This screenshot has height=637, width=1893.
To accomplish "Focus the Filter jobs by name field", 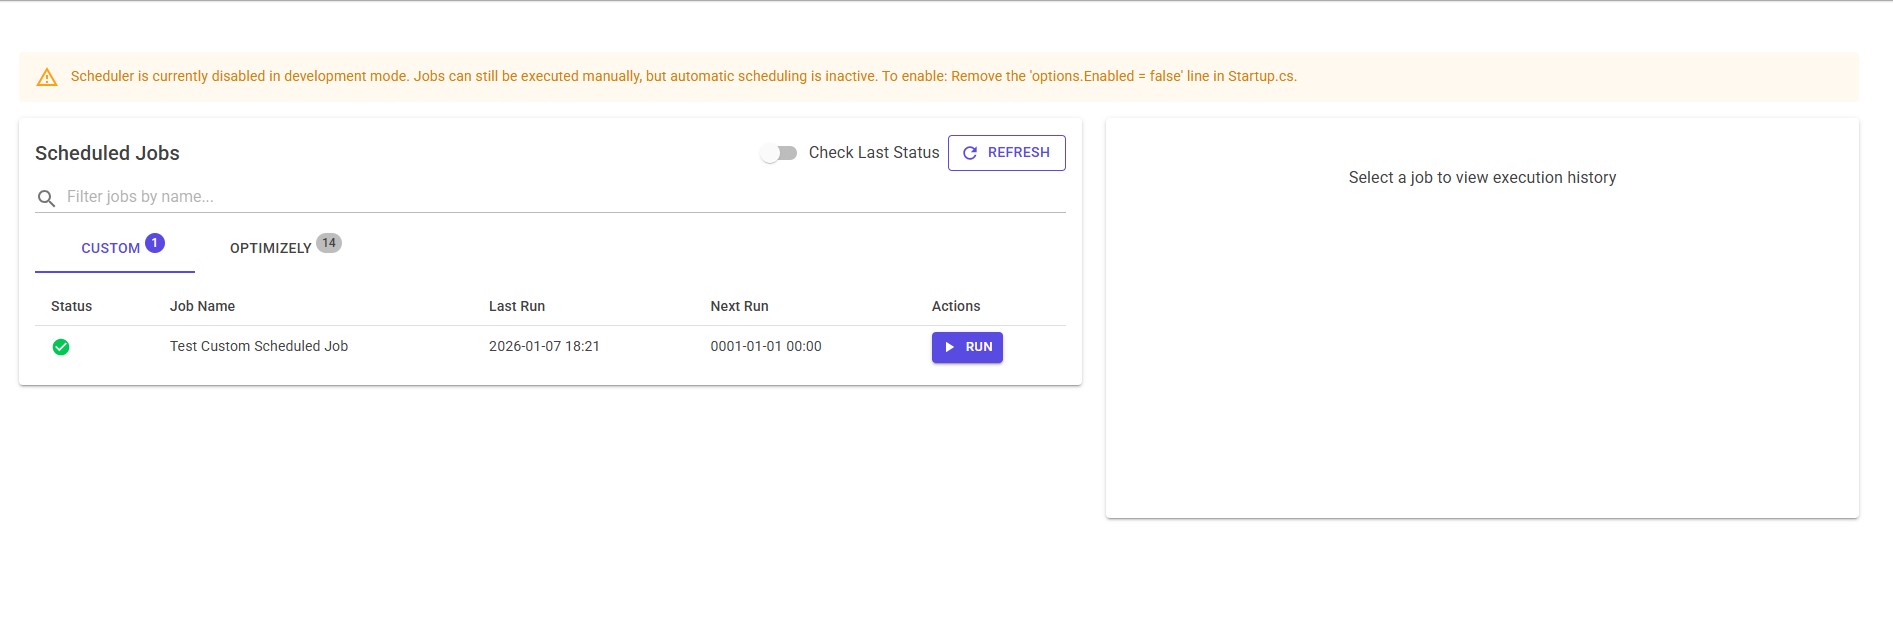I will pyautogui.click(x=560, y=197).
